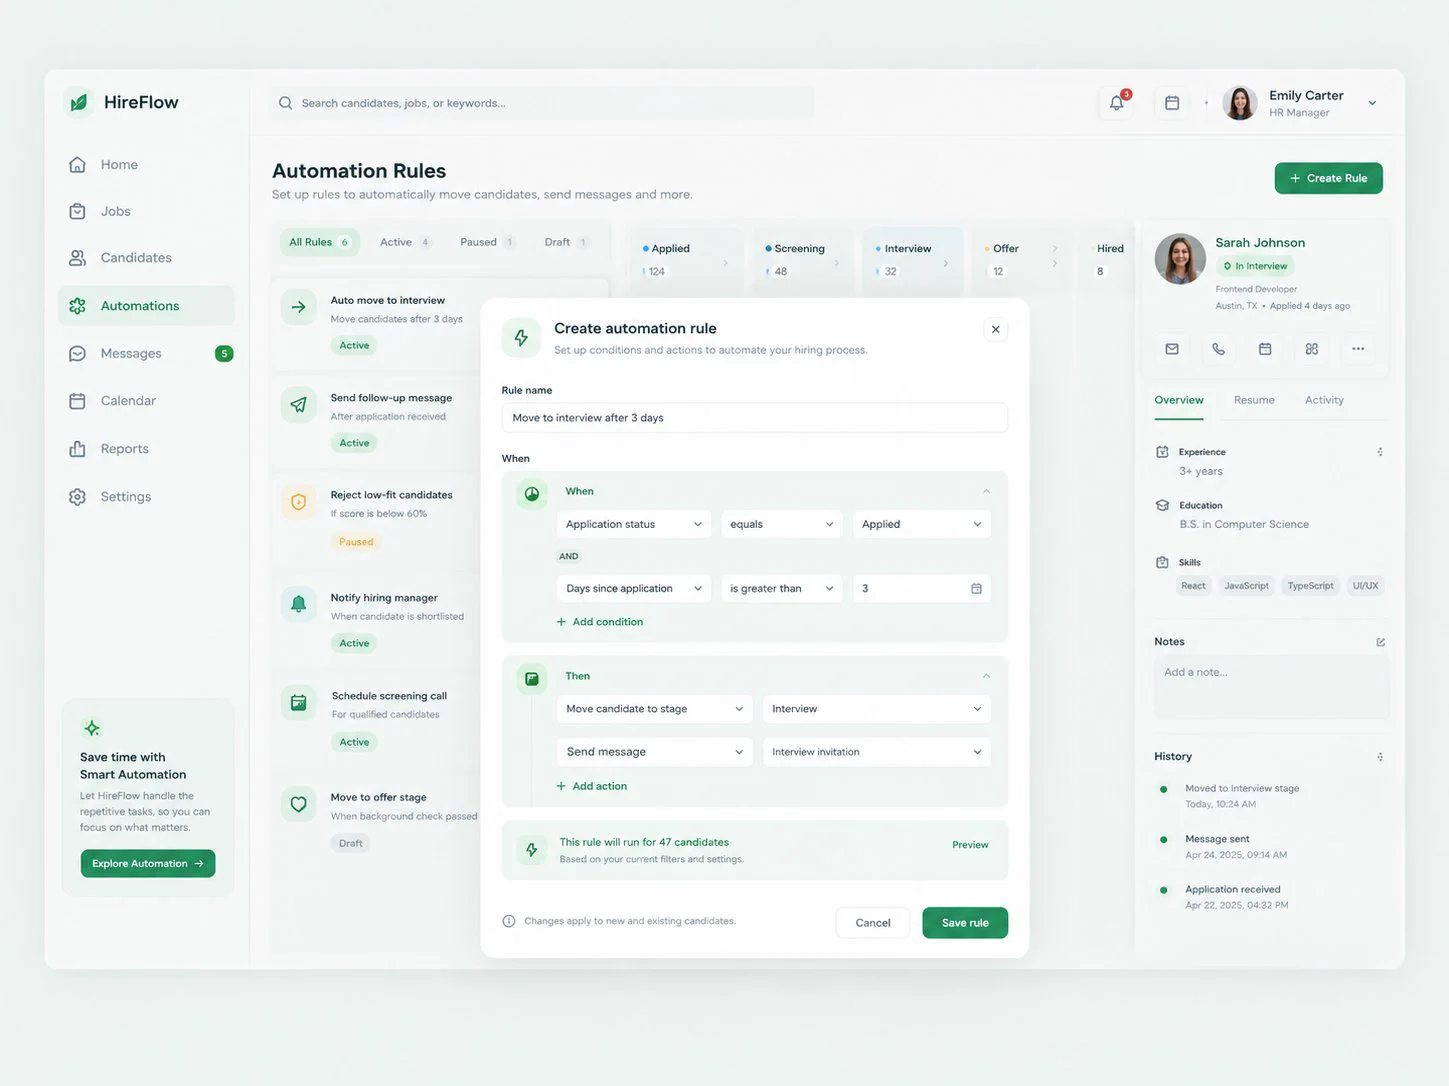This screenshot has height=1086, width=1449.
Task: Click the Rule name input field
Action: tap(755, 418)
